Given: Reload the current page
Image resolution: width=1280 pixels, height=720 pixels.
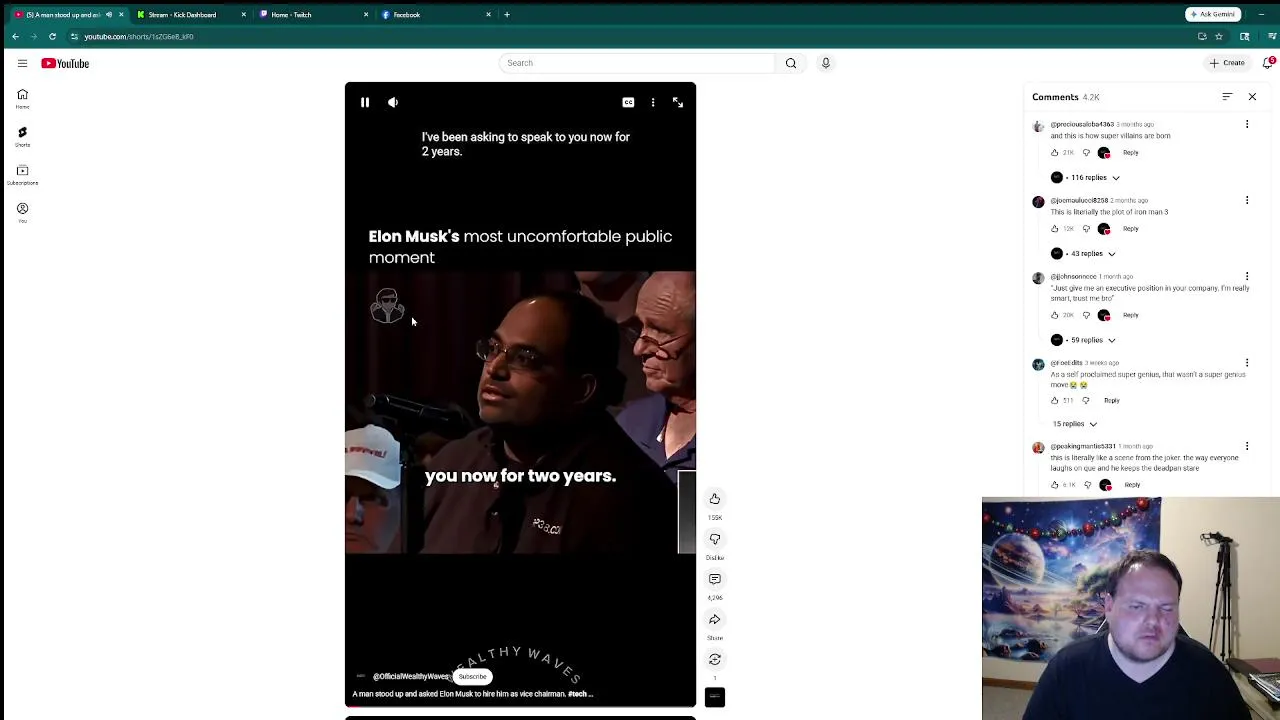Looking at the screenshot, I should coord(52,37).
